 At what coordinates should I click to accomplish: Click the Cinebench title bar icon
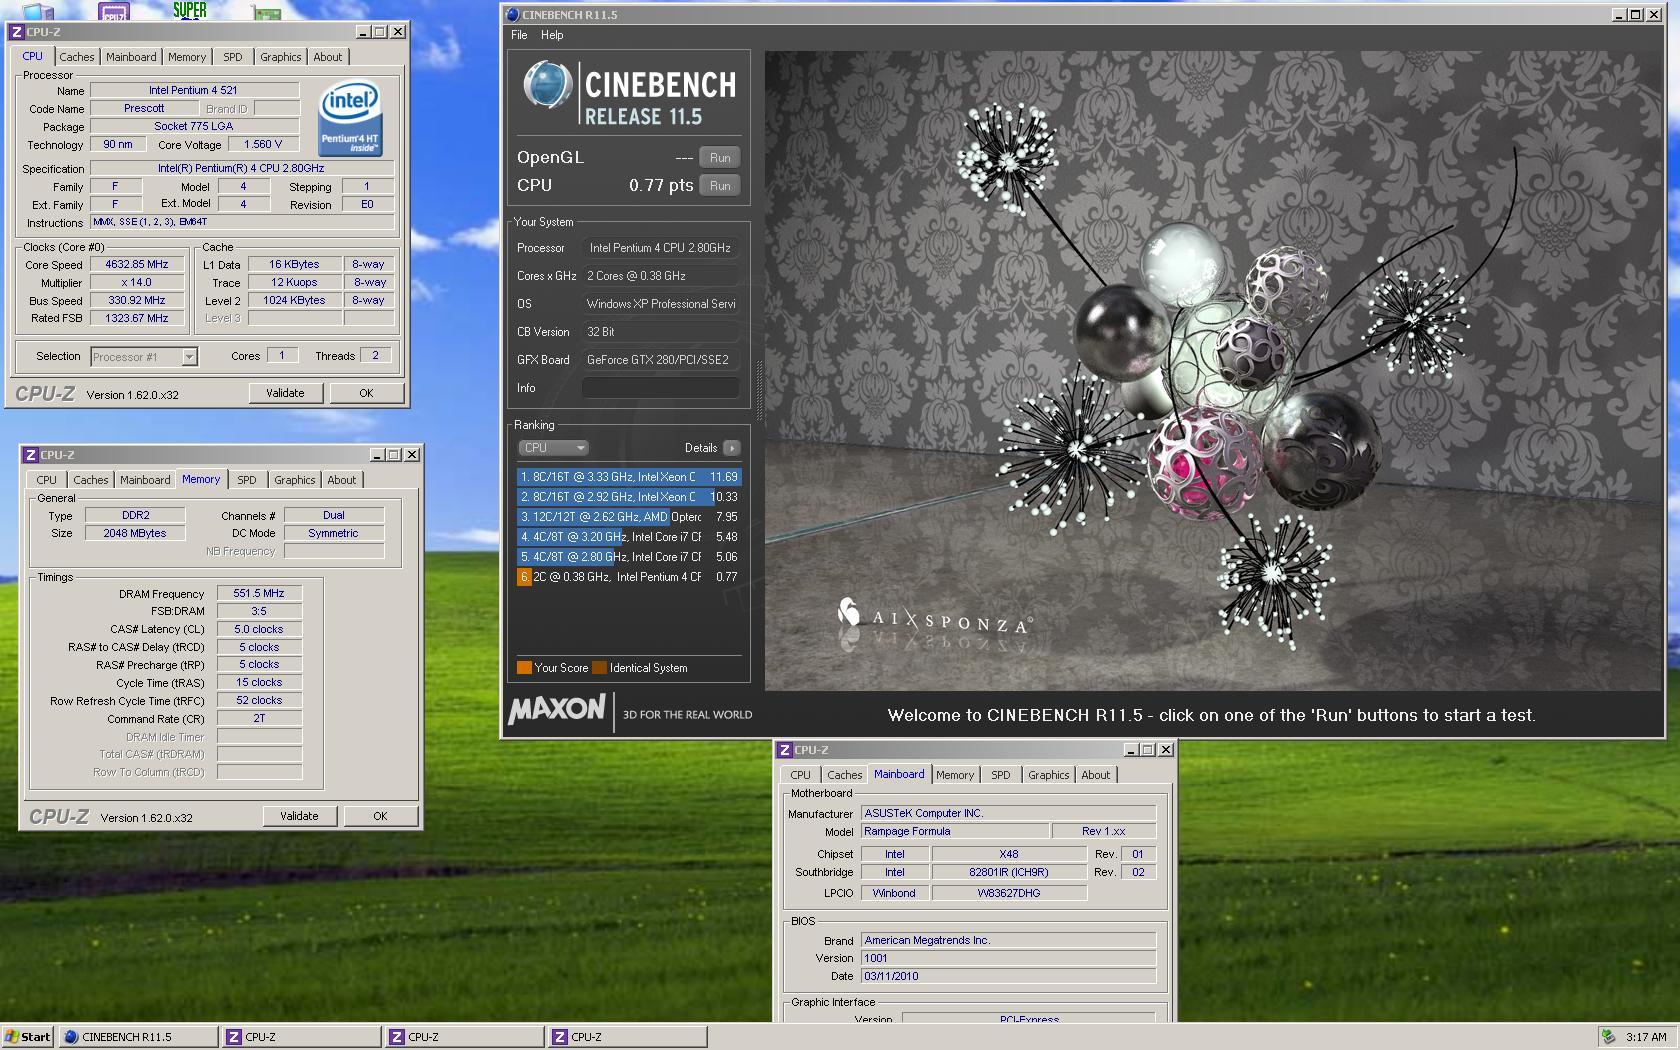(513, 15)
